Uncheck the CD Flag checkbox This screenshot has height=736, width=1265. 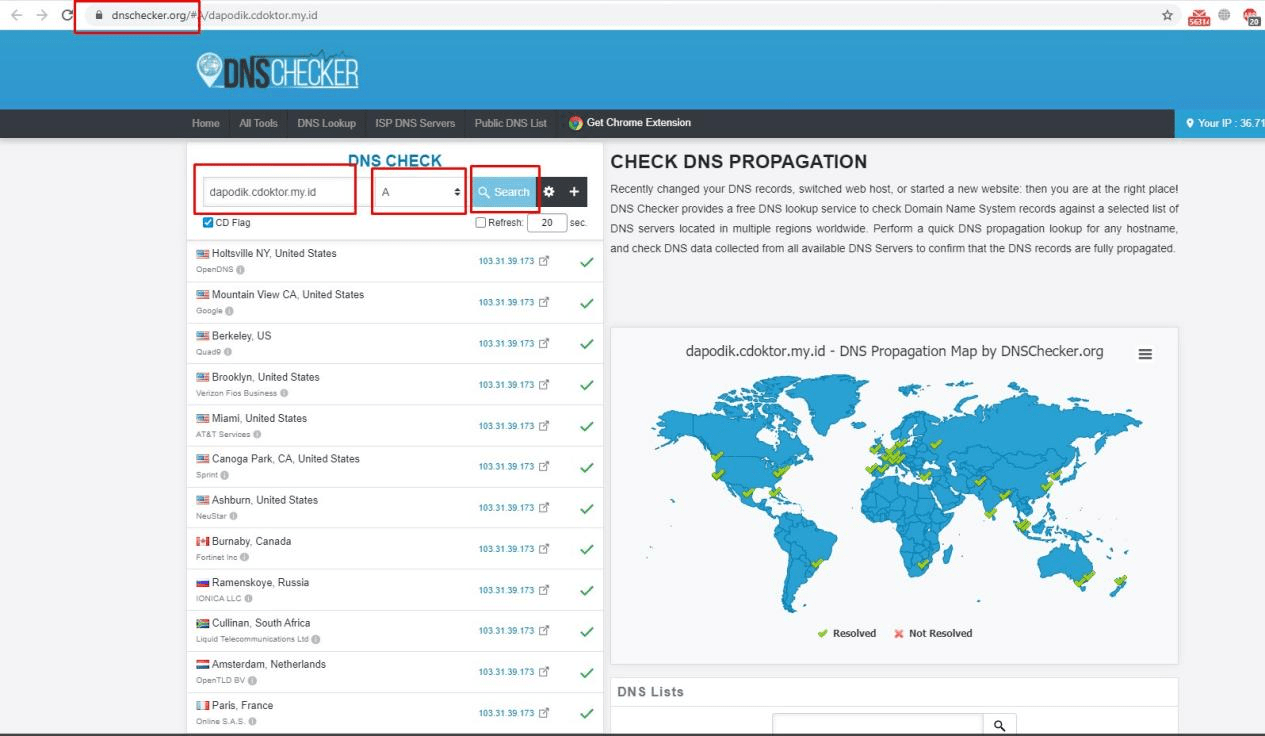pos(207,222)
